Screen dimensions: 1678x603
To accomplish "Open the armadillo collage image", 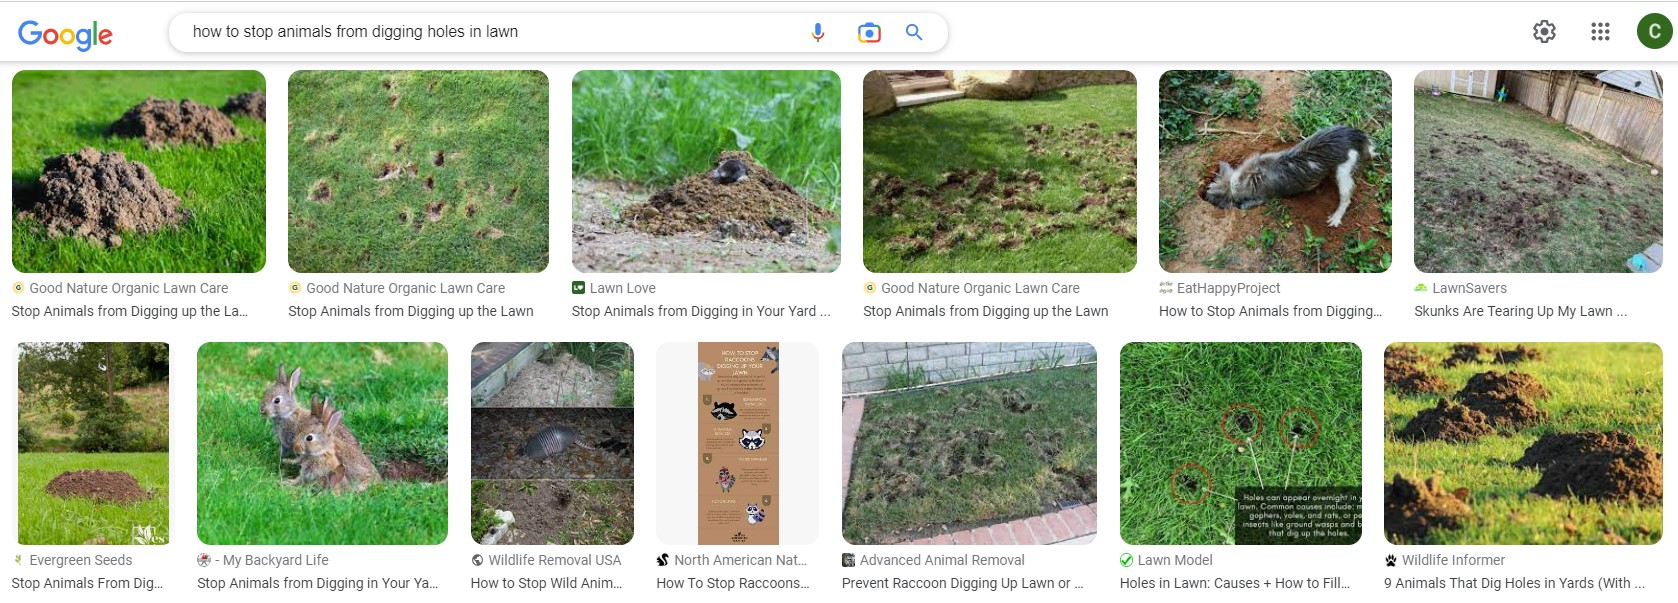I will (552, 443).
